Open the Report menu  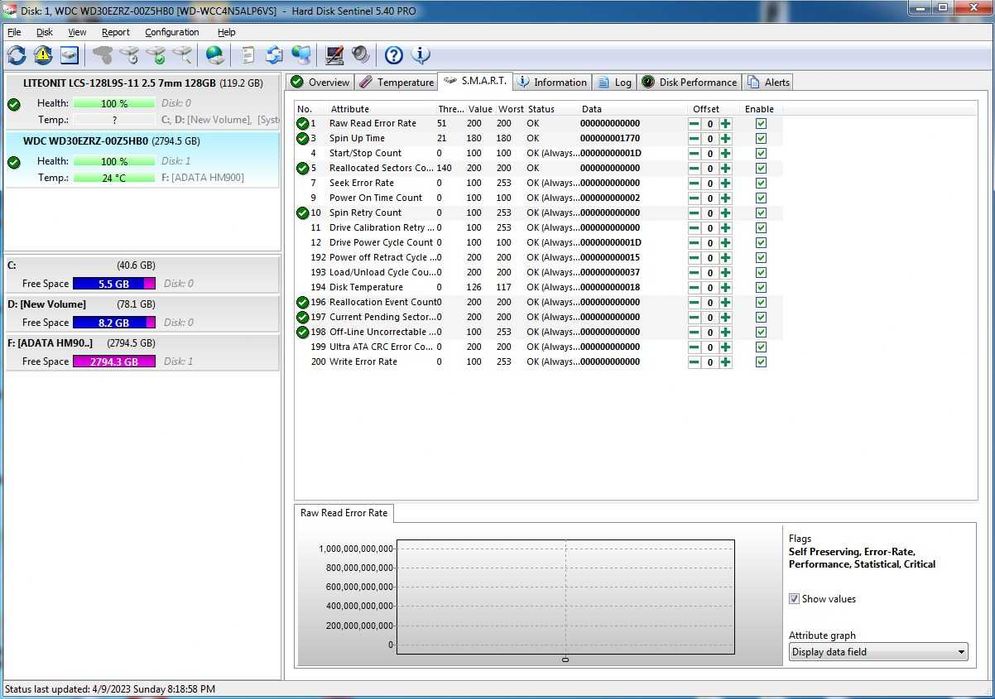115,32
